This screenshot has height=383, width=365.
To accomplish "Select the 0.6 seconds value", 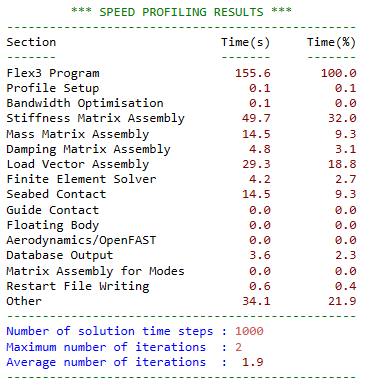I will pyautogui.click(x=260, y=286).
